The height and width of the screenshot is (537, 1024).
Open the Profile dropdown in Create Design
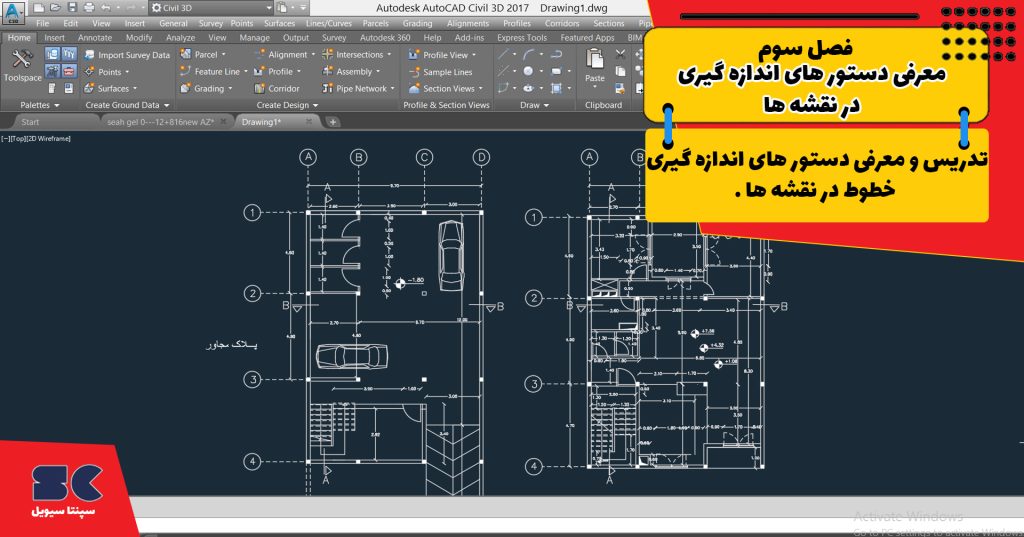pyautogui.click(x=298, y=72)
